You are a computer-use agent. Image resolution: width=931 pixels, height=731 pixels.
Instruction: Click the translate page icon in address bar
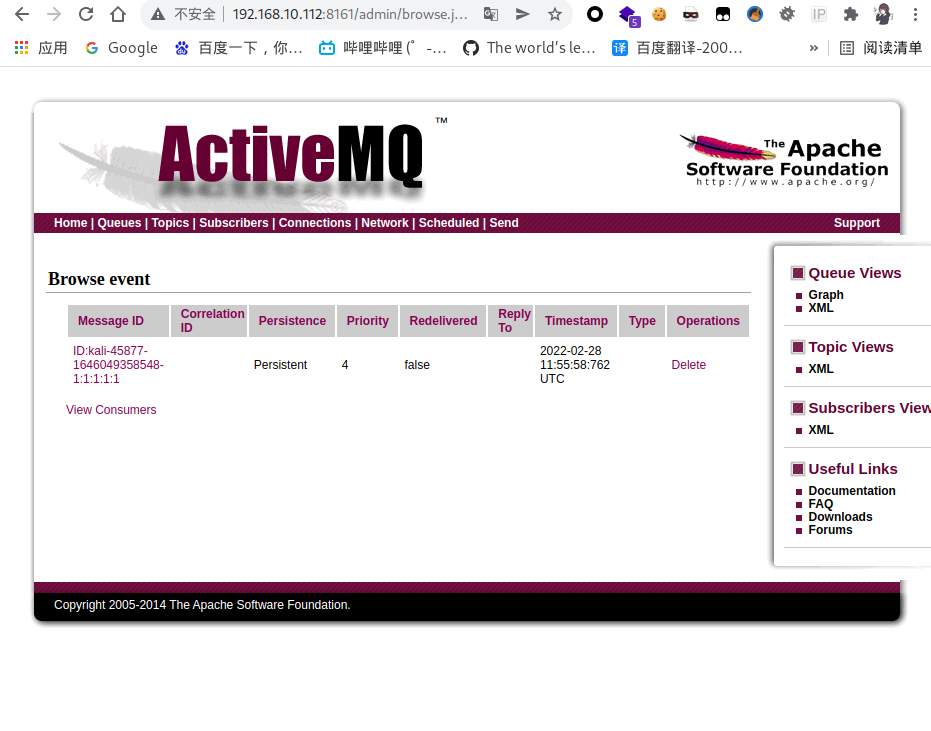tap(490, 14)
